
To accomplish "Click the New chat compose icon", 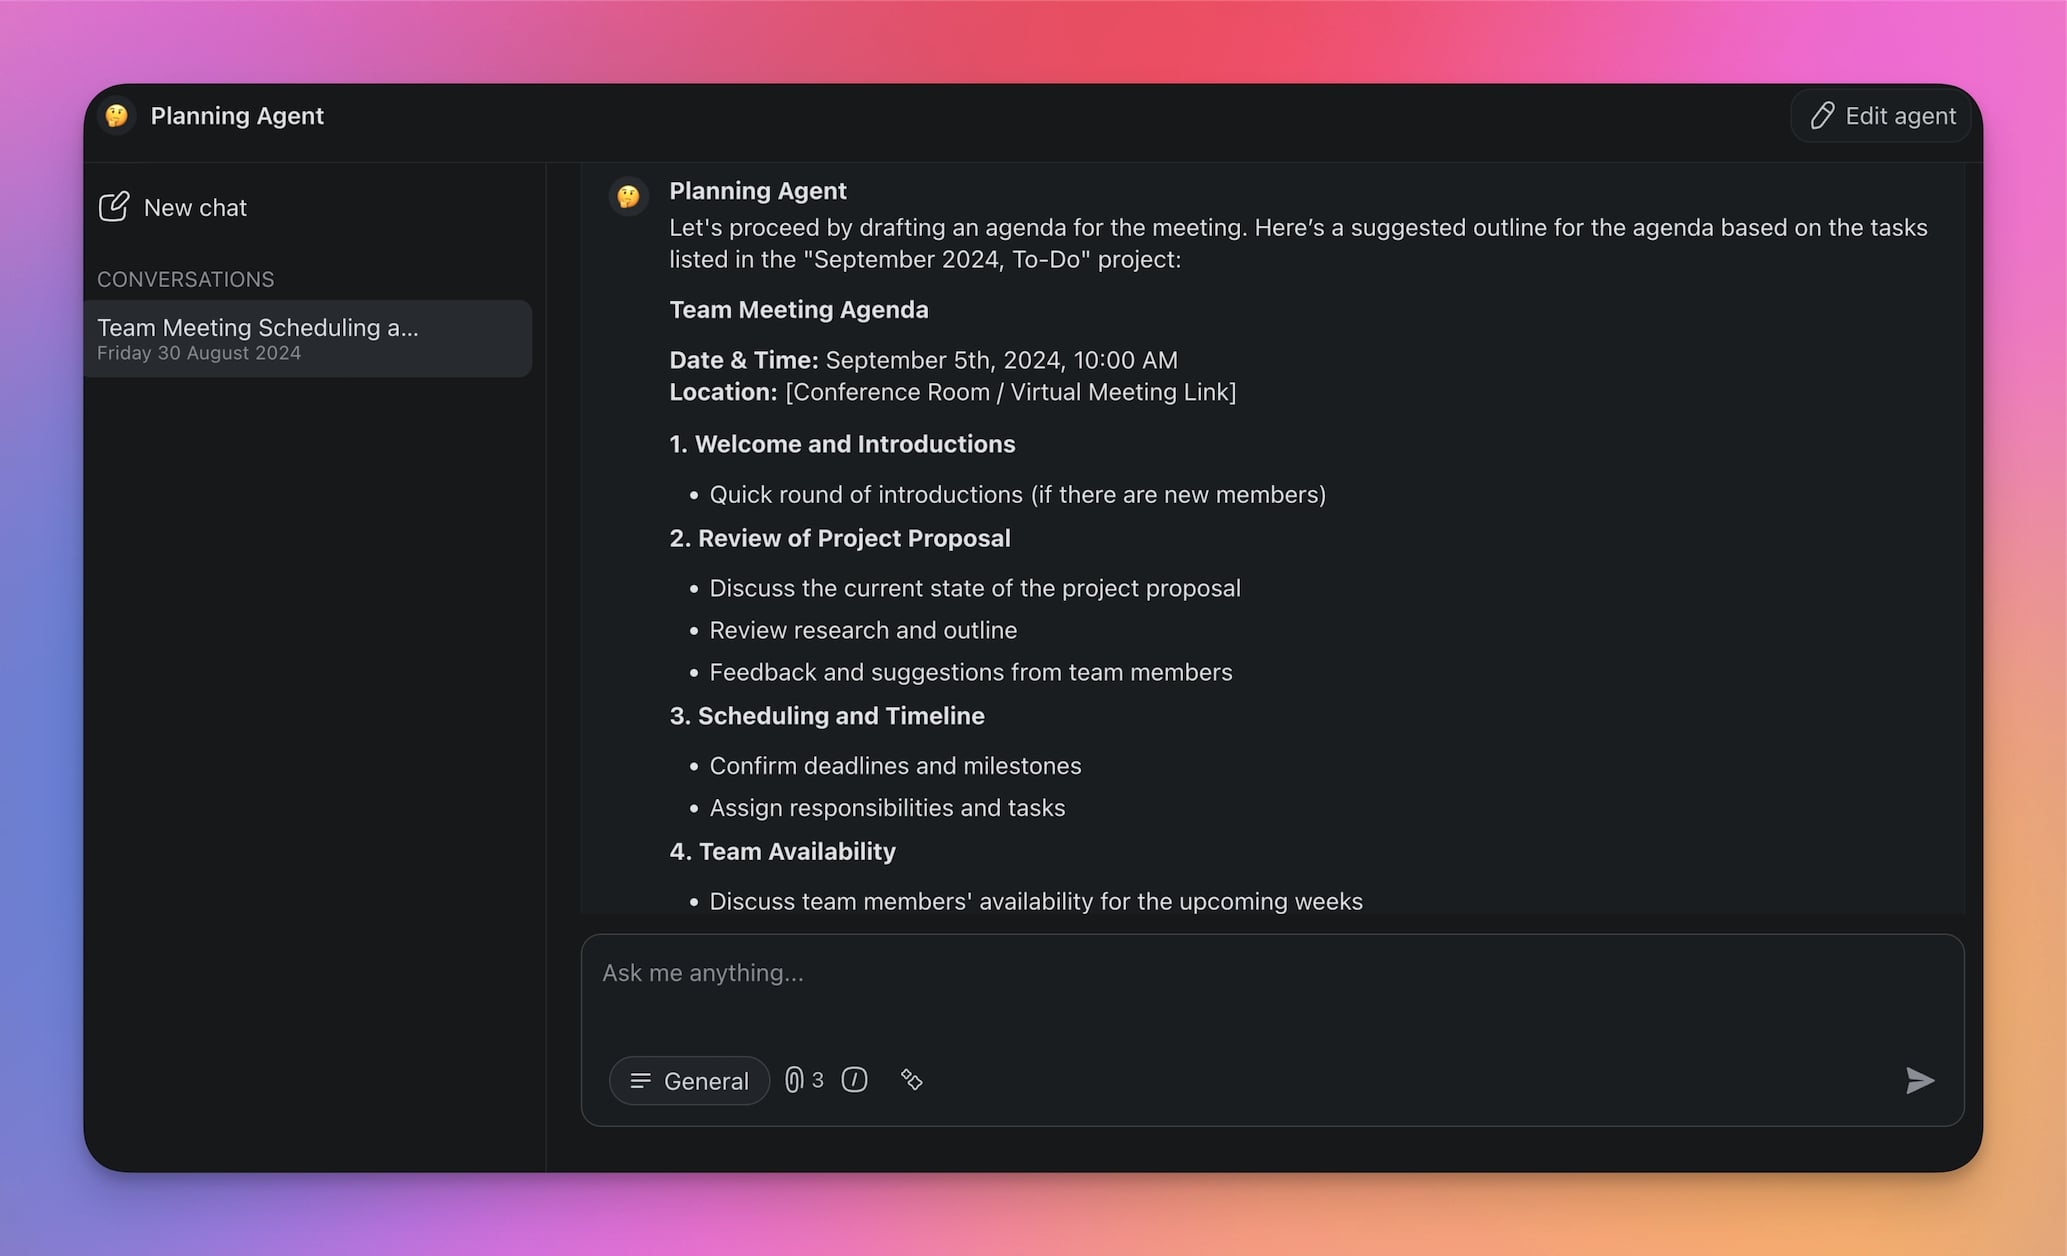I will click(x=114, y=207).
